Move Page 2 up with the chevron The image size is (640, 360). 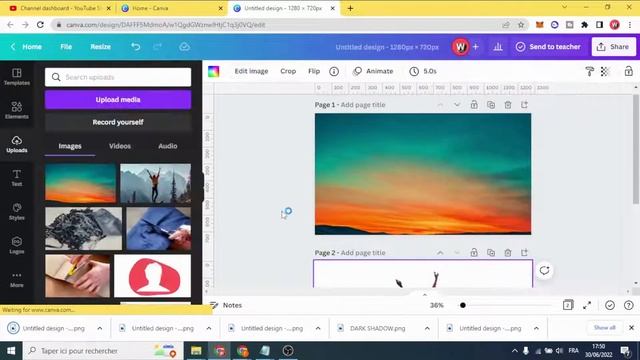click(440, 253)
